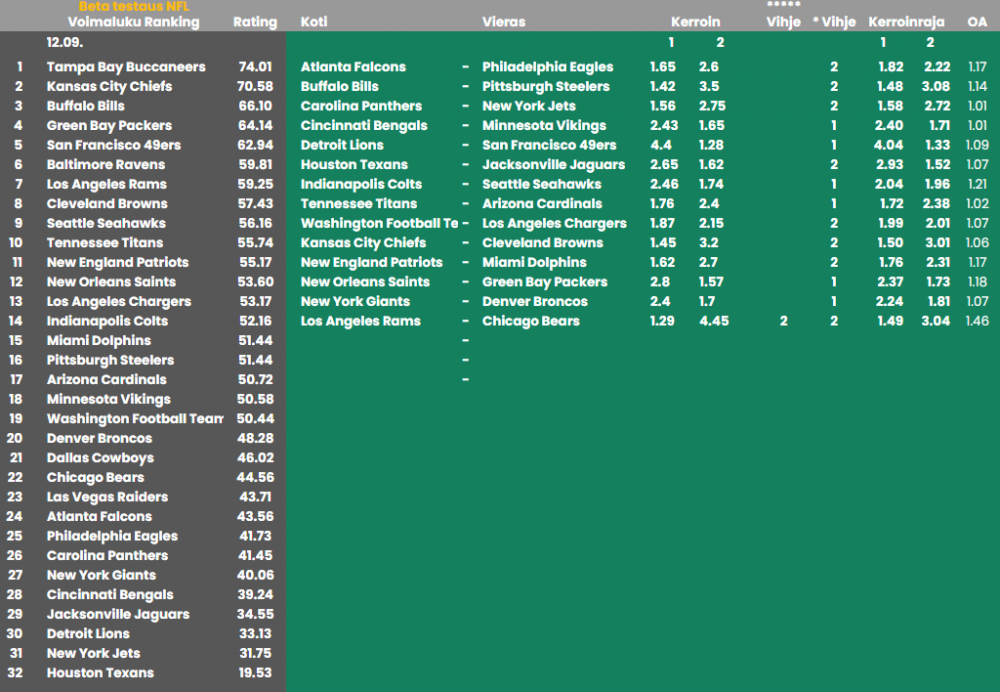
Task: Click the date 12.09.
Action: (64, 43)
